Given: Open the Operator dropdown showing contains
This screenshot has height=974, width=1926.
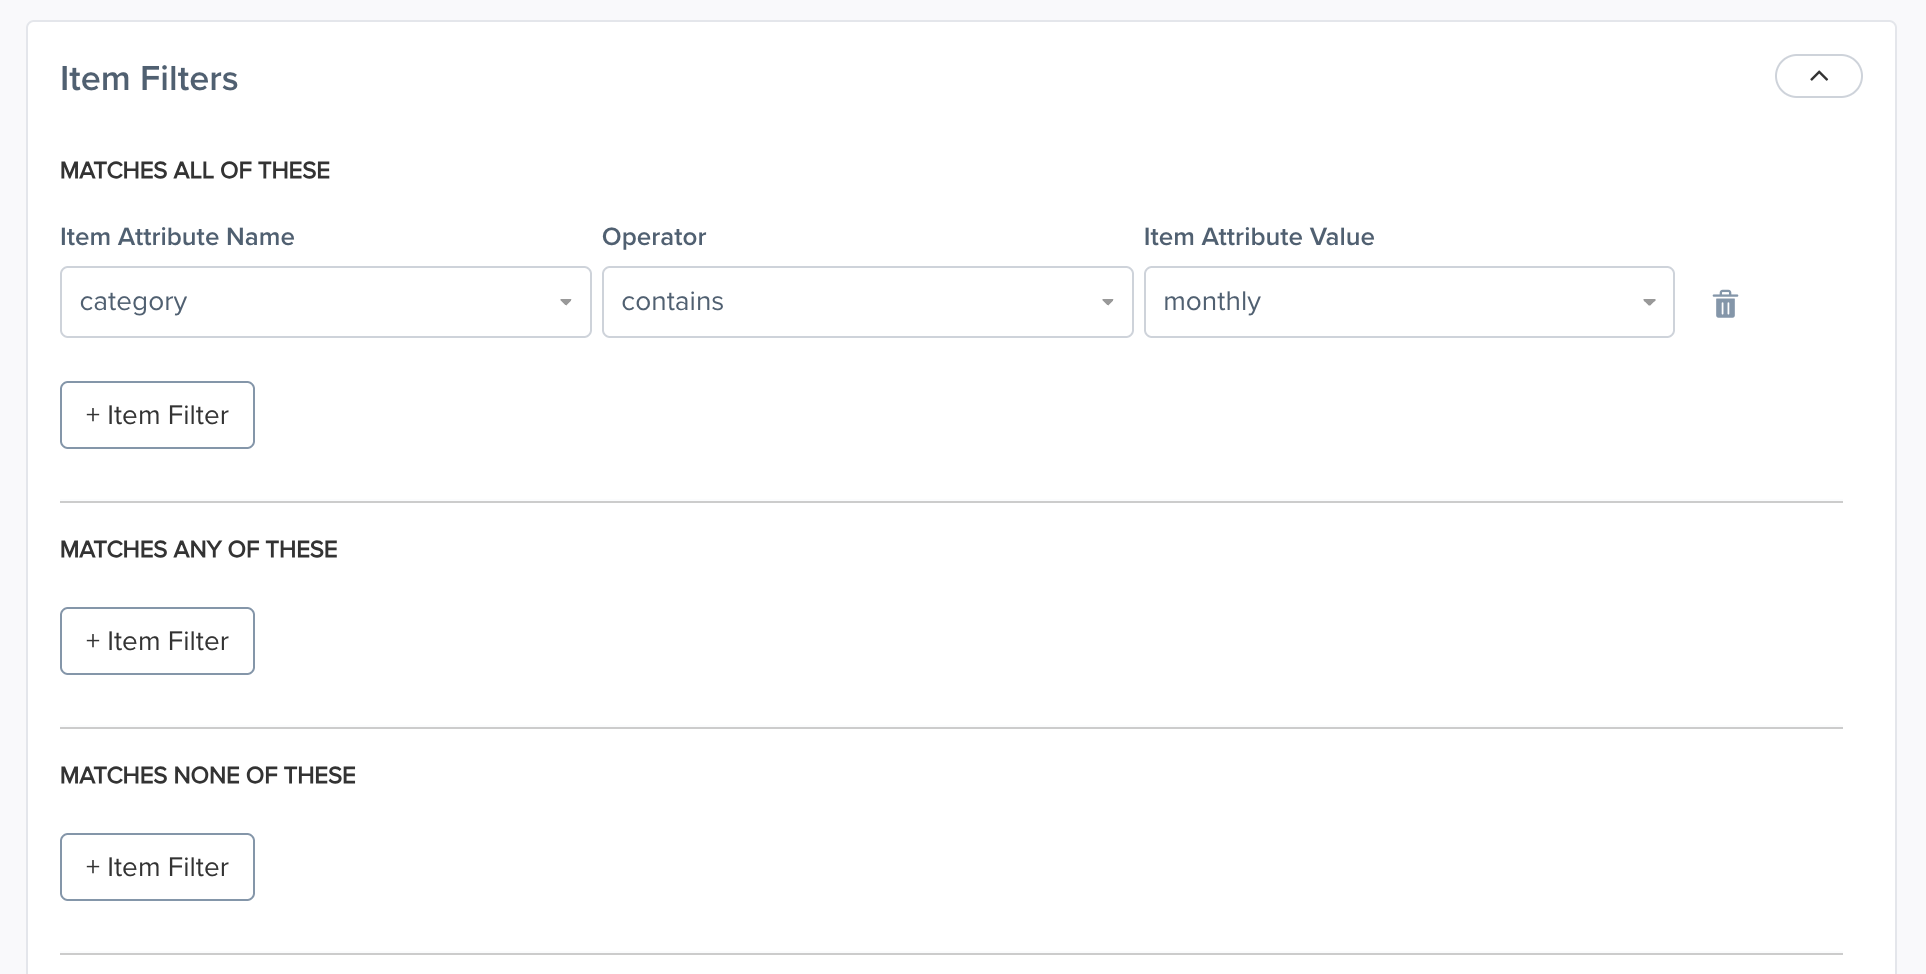Looking at the screenshot, I should [x=866, y=301].
